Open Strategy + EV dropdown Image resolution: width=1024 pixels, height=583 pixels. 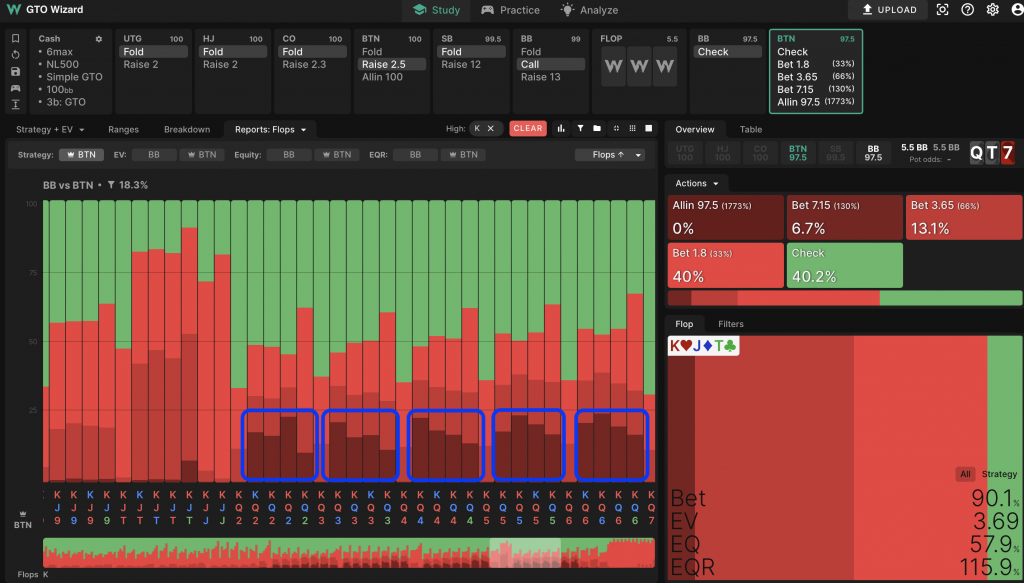tap(50, 129)
